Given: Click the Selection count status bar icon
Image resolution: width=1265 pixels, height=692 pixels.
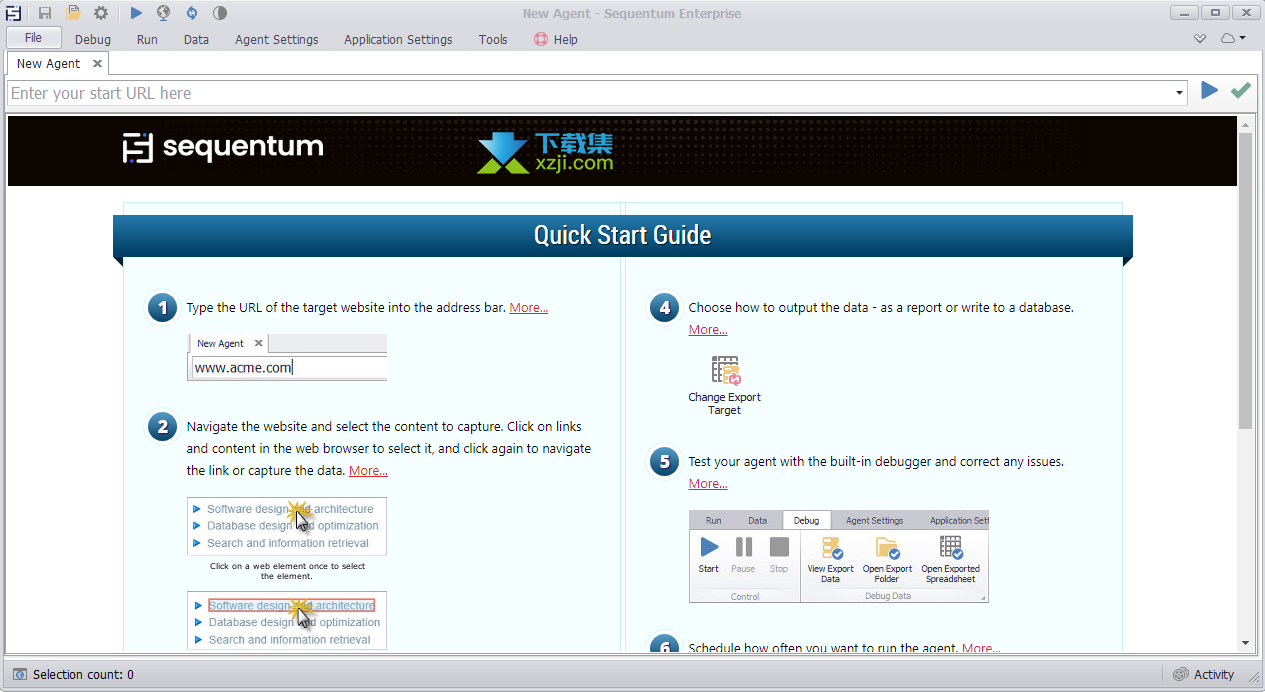Looking at the screenshot, I should [x=20, y=674].
